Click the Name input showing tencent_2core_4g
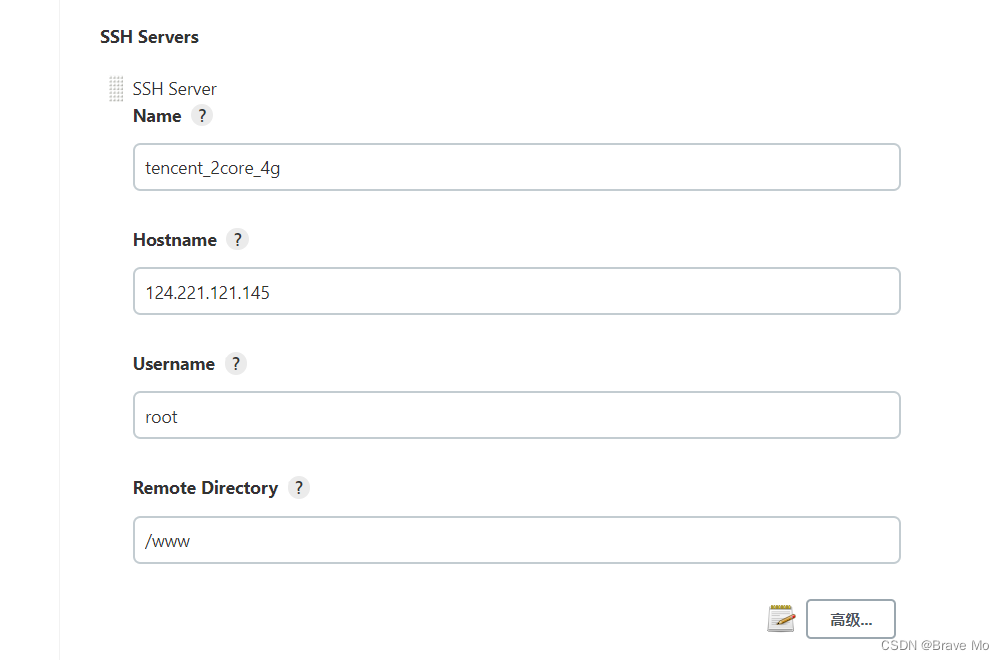This screenshot has width=1004, height=660. click(516, 167)
